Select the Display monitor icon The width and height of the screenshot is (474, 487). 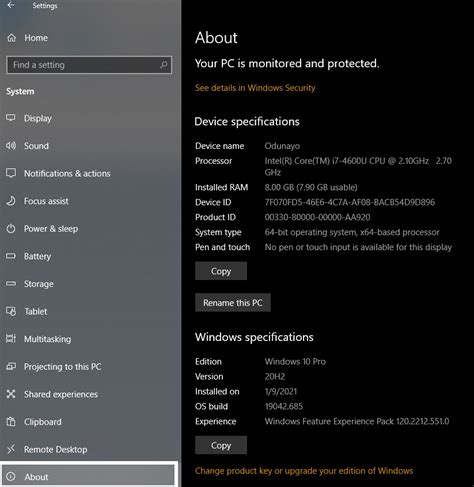tap(11, 118)
